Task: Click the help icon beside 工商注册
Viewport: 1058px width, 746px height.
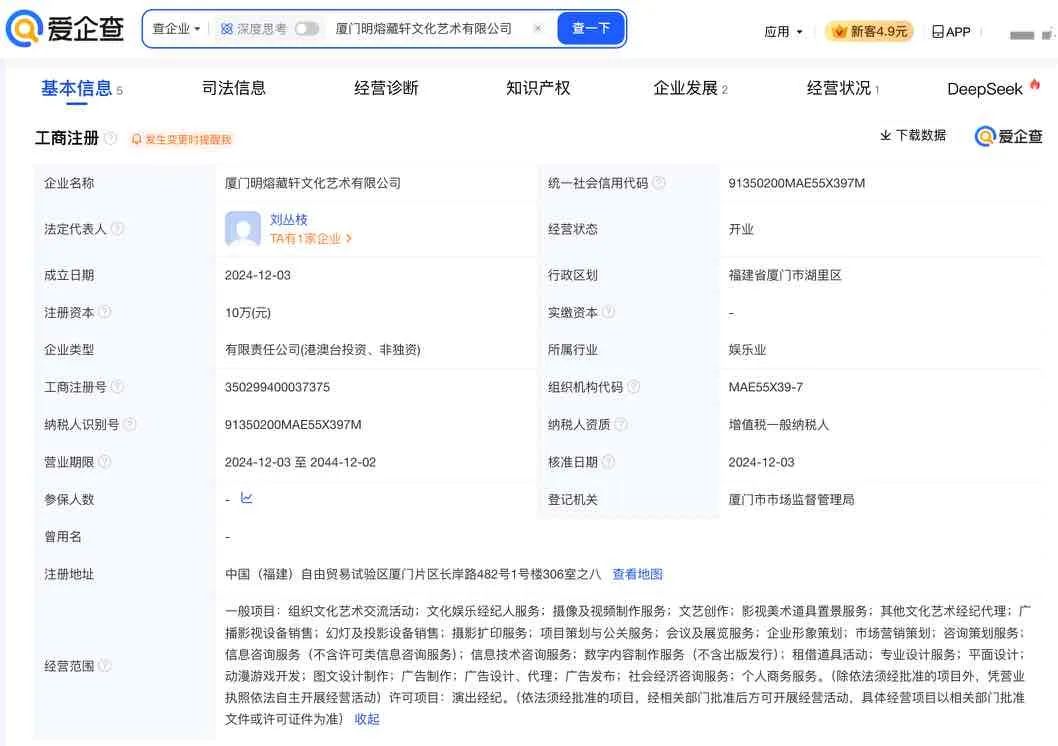Action: pos(110,138)
